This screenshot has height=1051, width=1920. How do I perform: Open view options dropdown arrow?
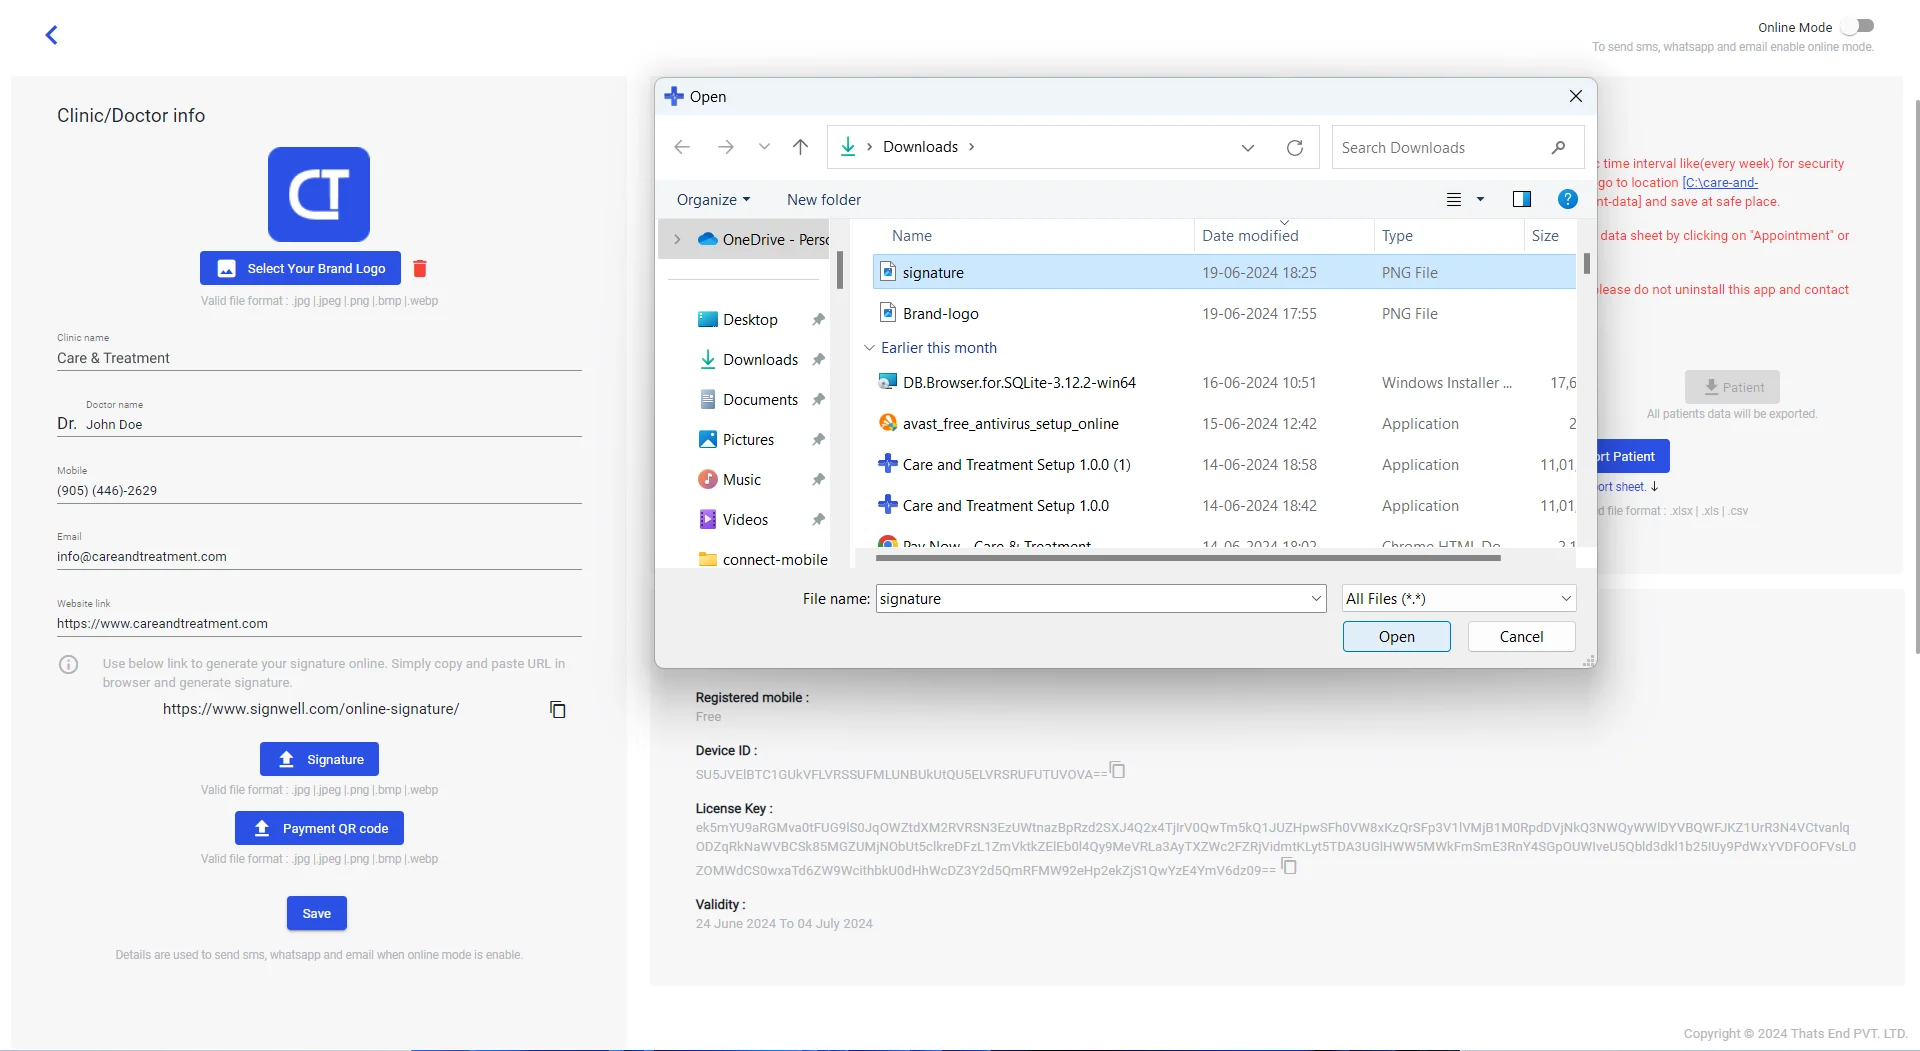(x=1481, y=200)
